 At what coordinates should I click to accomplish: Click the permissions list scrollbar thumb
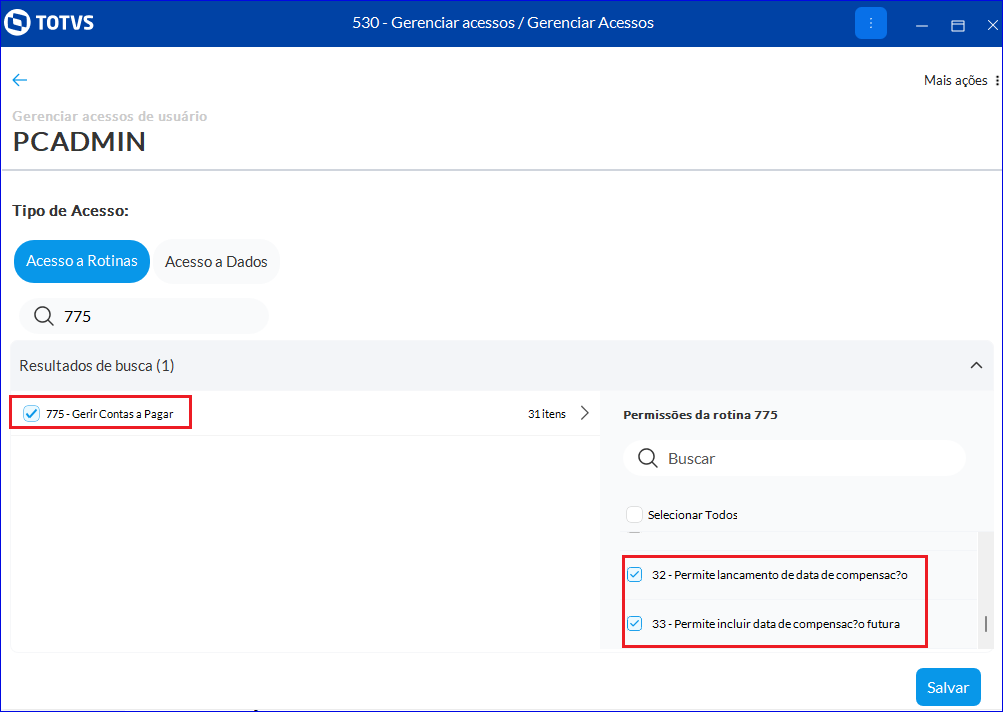pyautogui.click(x=985, y=624)
